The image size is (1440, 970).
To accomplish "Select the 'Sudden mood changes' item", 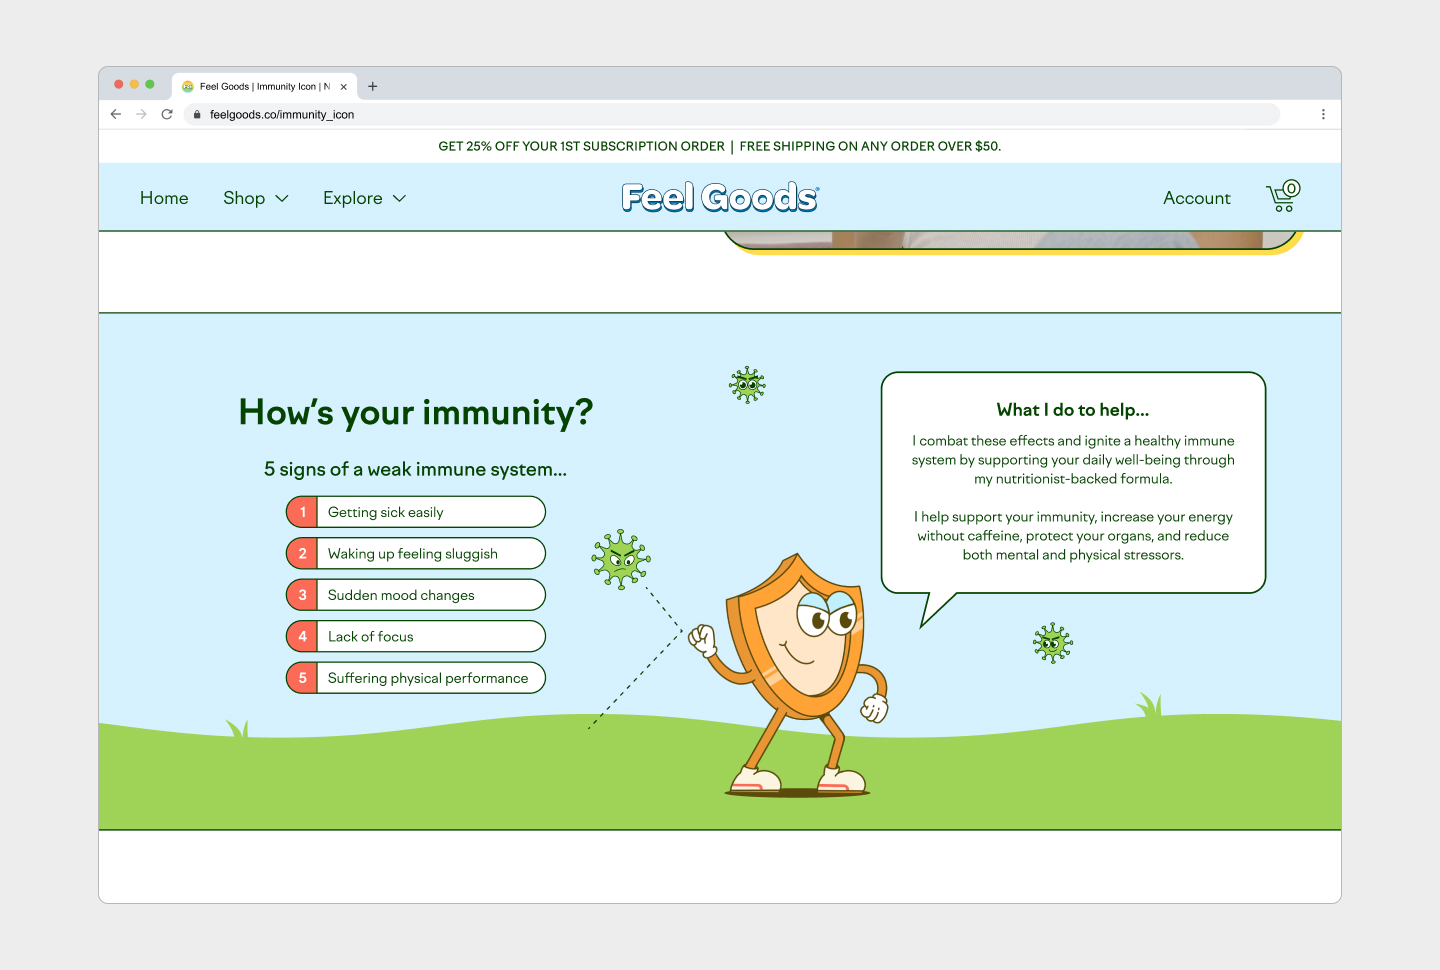I will 416,595.
